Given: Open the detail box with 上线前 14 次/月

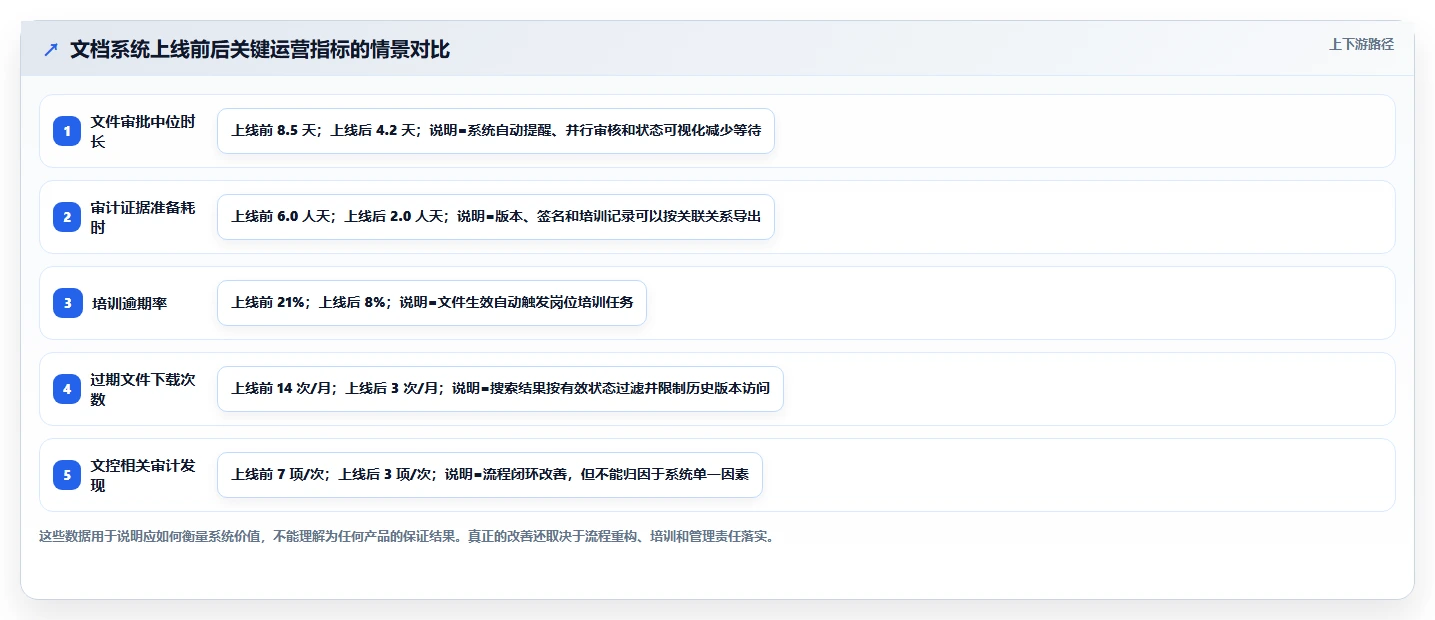Looking at the screenshot, I should [x=500, y=389].
